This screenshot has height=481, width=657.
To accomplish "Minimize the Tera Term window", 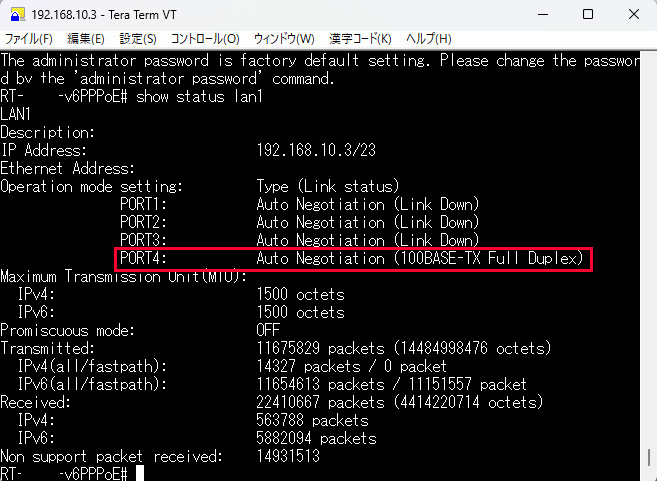I will (543, 14).
